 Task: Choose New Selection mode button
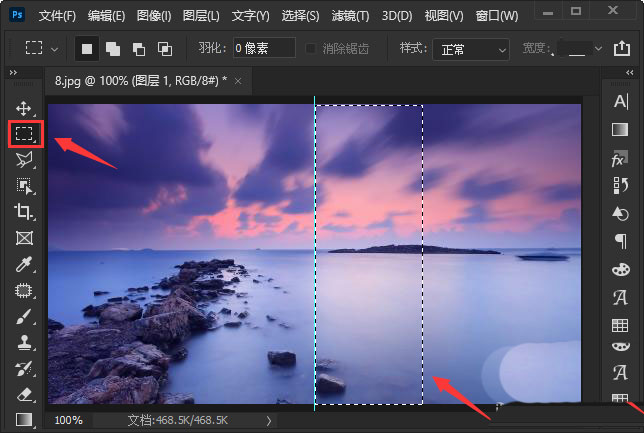point(87,48)
